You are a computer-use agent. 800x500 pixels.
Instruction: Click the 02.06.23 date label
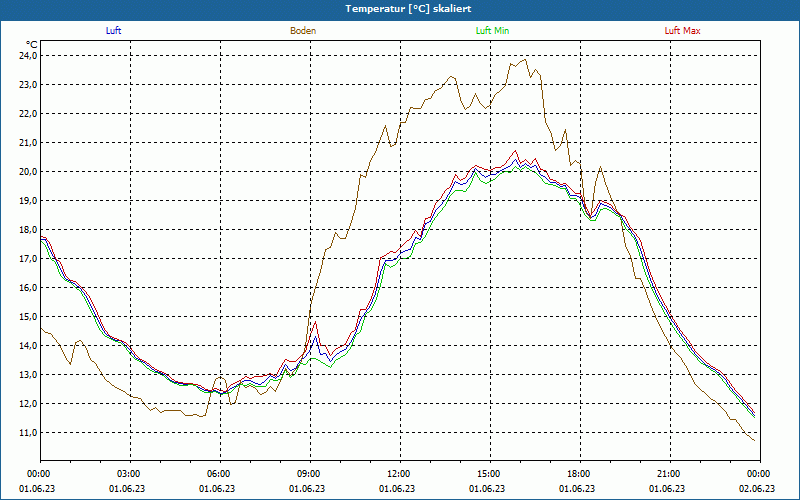[757, 488]
